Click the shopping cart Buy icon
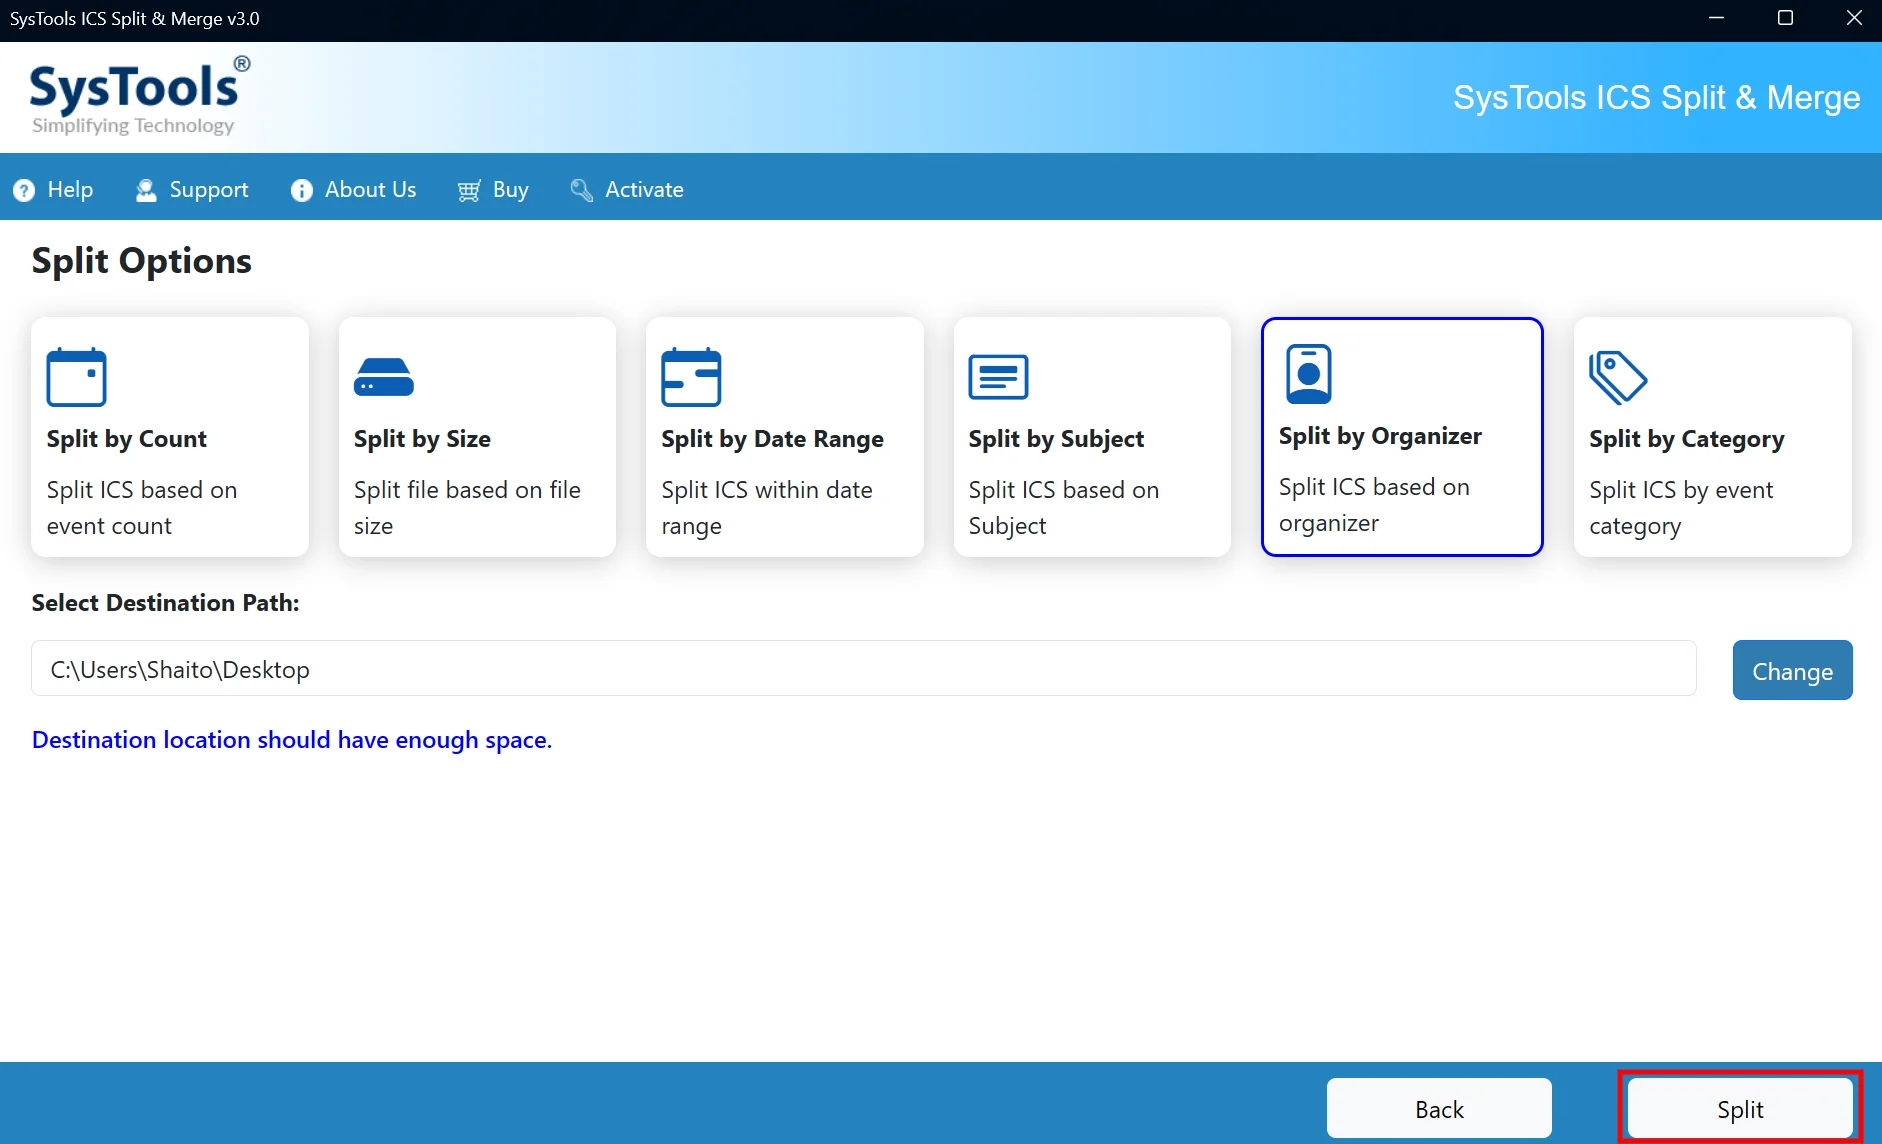 point(469,190)
